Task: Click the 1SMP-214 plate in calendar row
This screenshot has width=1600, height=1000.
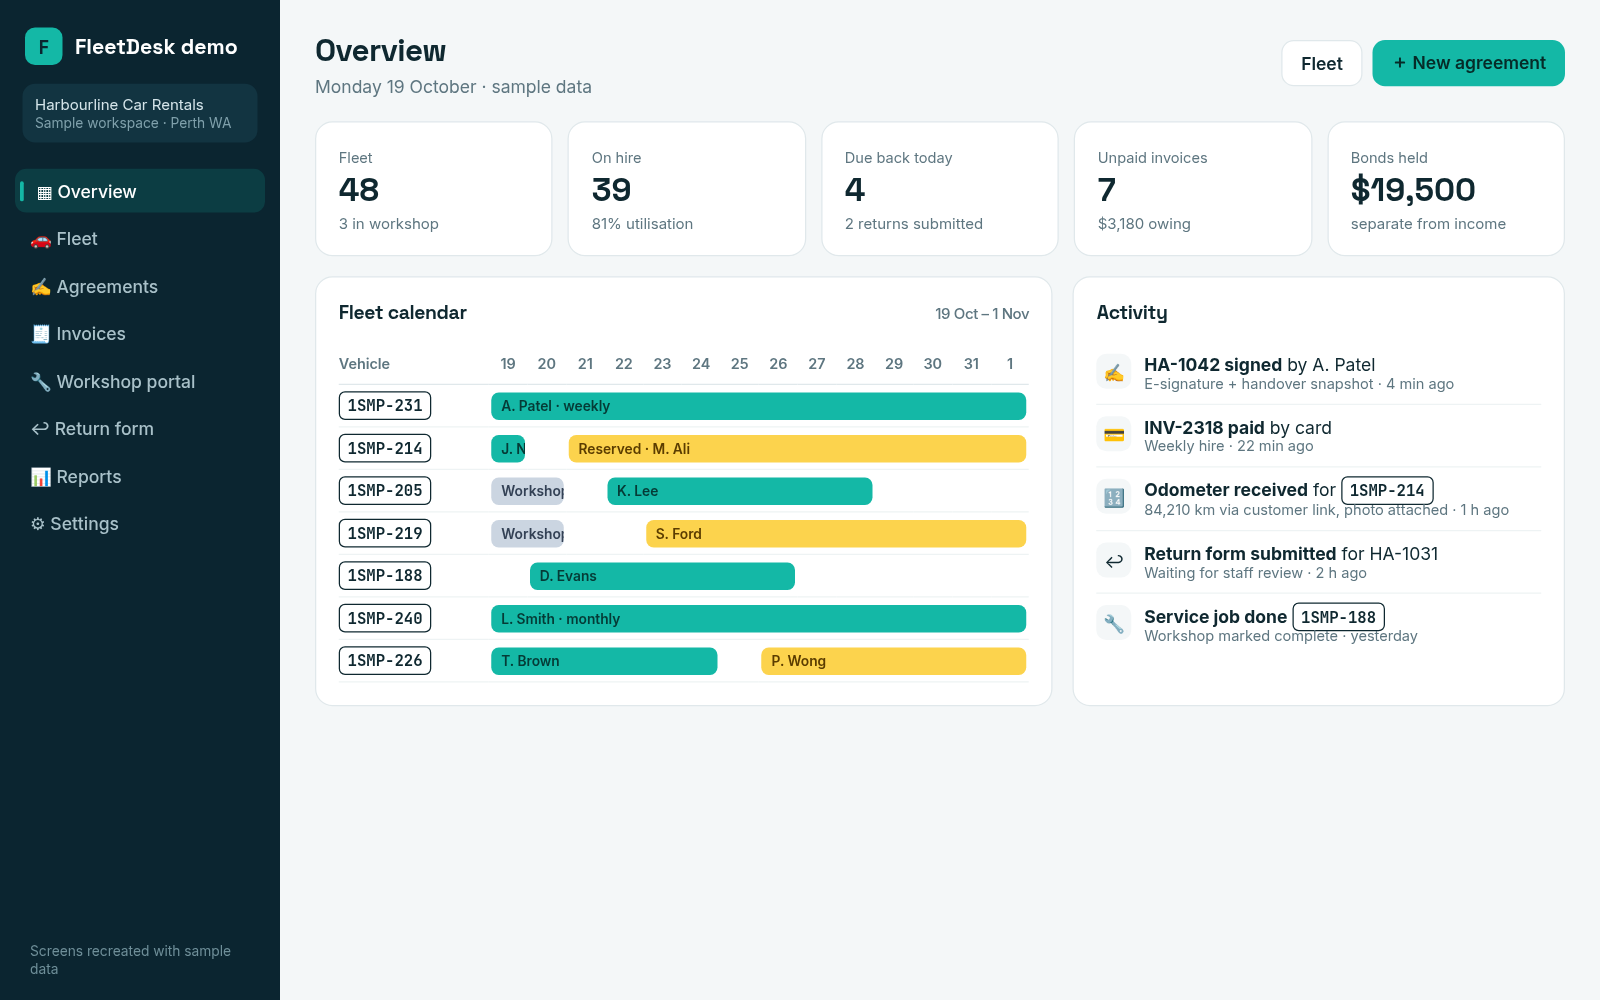Action: point(385,448)
